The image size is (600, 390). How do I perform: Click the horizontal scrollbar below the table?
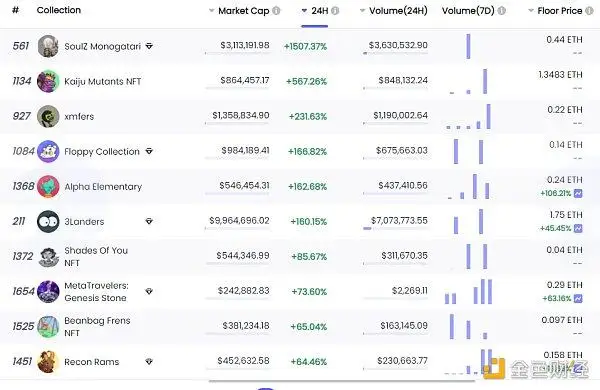pos(342,381)
